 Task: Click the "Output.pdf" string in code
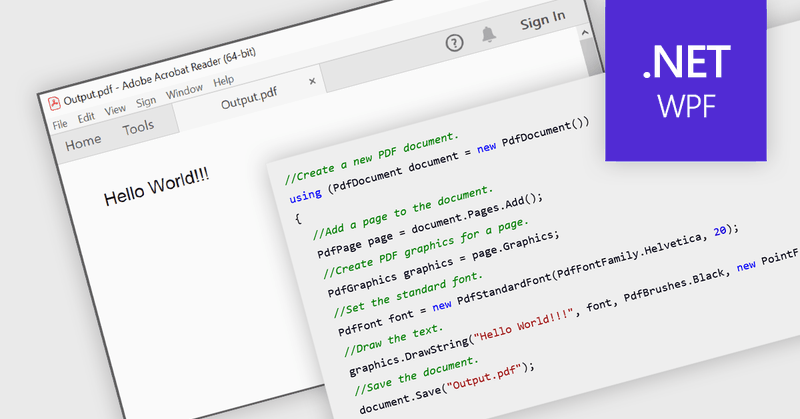[484, 375]
